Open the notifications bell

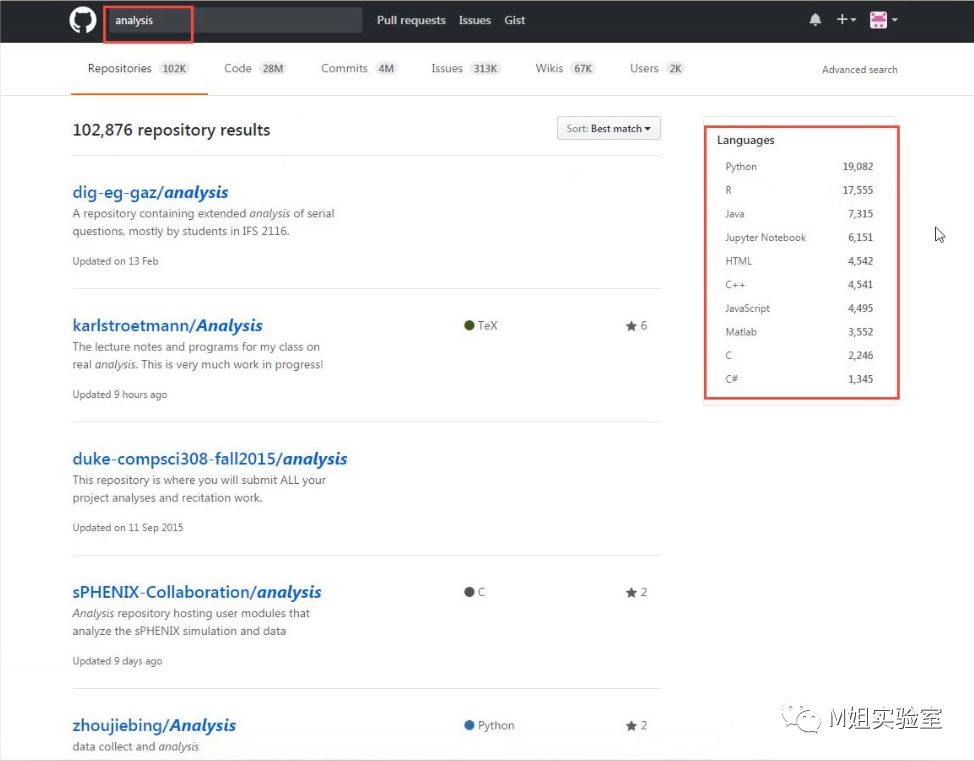pos(815,20)
